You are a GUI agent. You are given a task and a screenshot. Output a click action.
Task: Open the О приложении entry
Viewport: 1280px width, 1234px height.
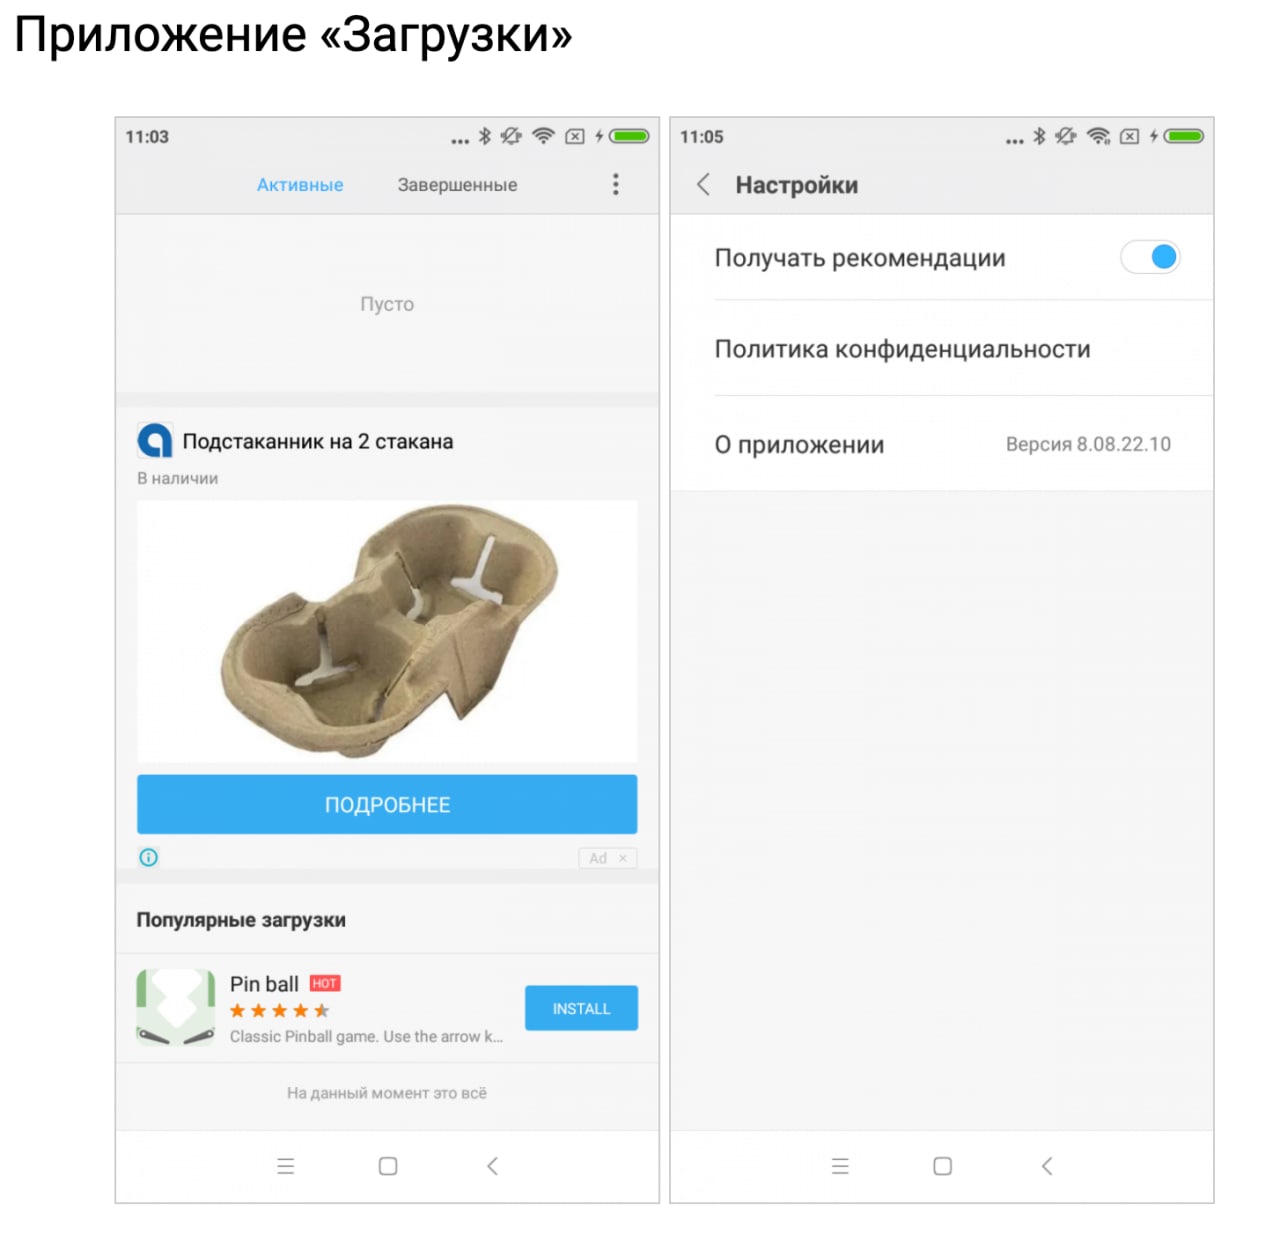click(942, 444)
